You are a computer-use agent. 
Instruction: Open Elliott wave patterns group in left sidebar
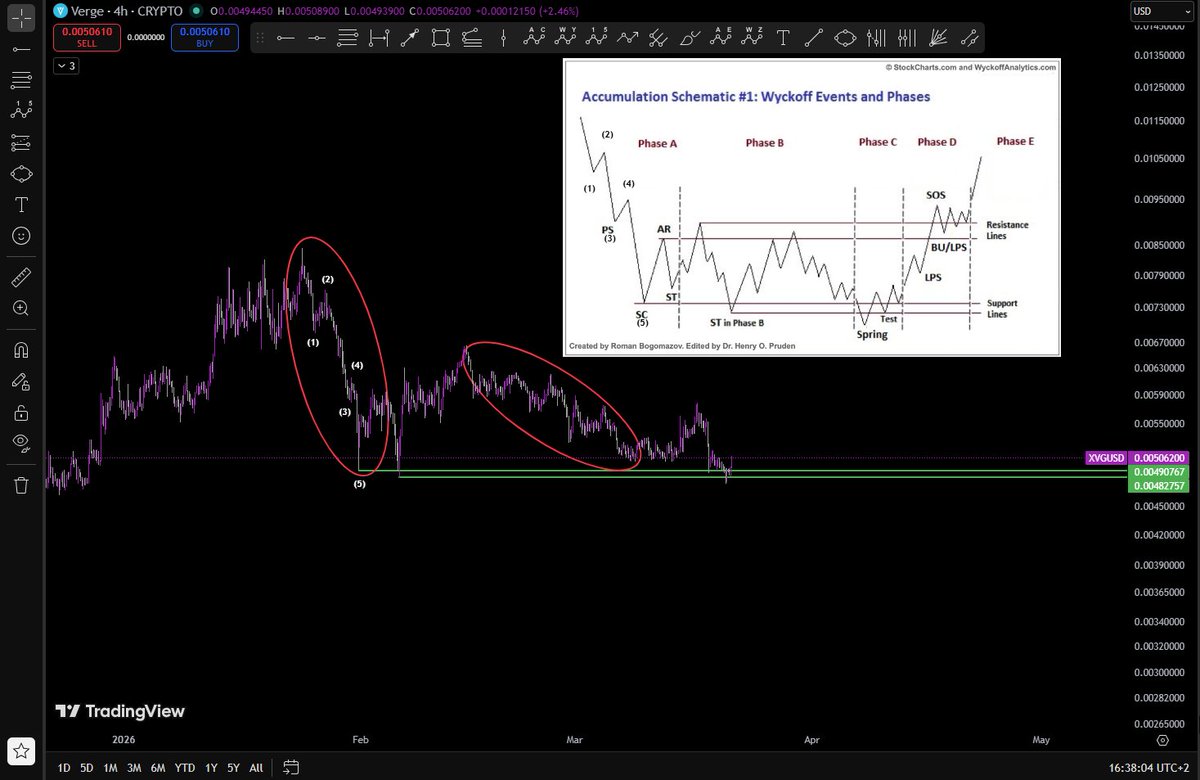click(x=20, y=110)
